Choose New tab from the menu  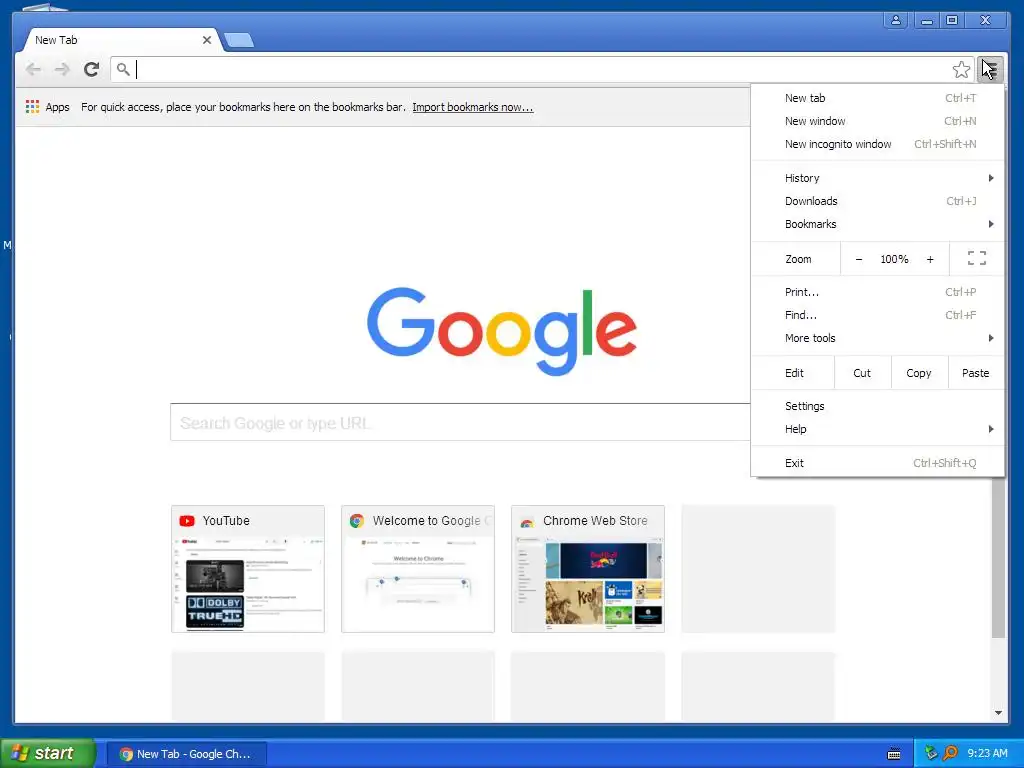point(877,98)
